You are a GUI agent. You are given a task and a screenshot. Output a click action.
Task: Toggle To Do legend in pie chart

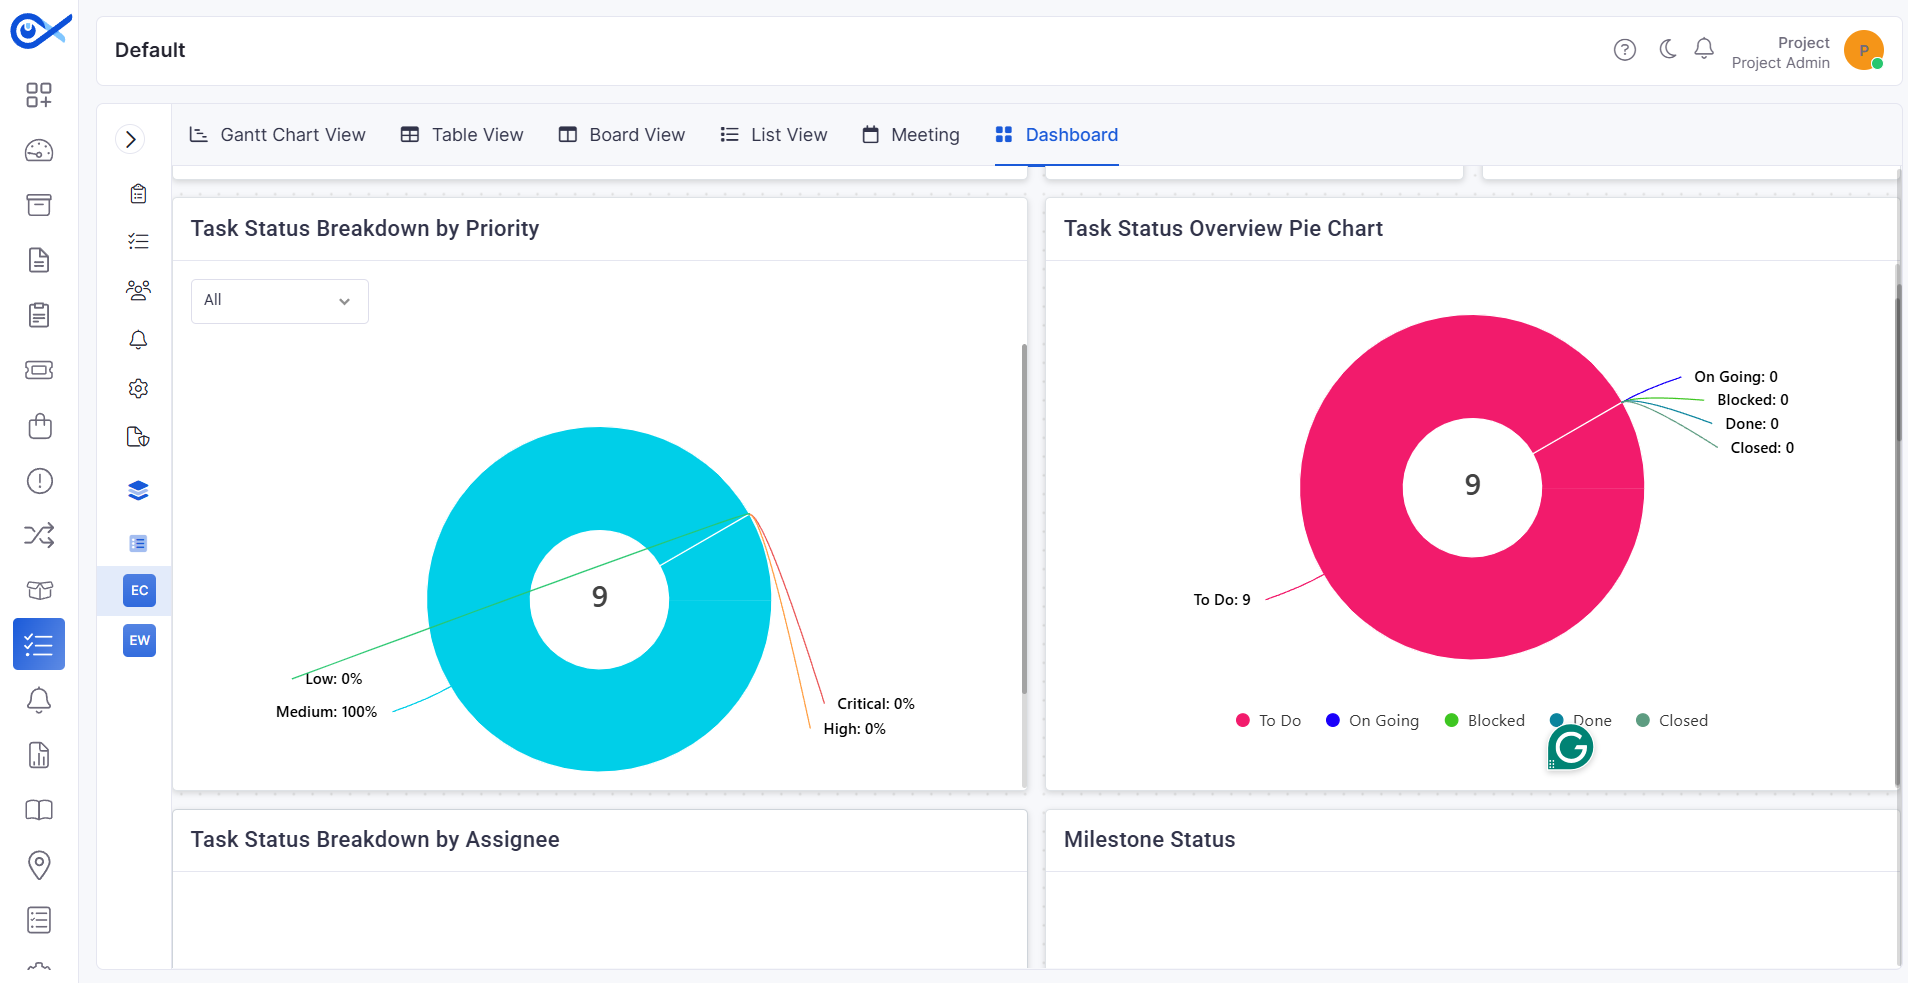1269,721
